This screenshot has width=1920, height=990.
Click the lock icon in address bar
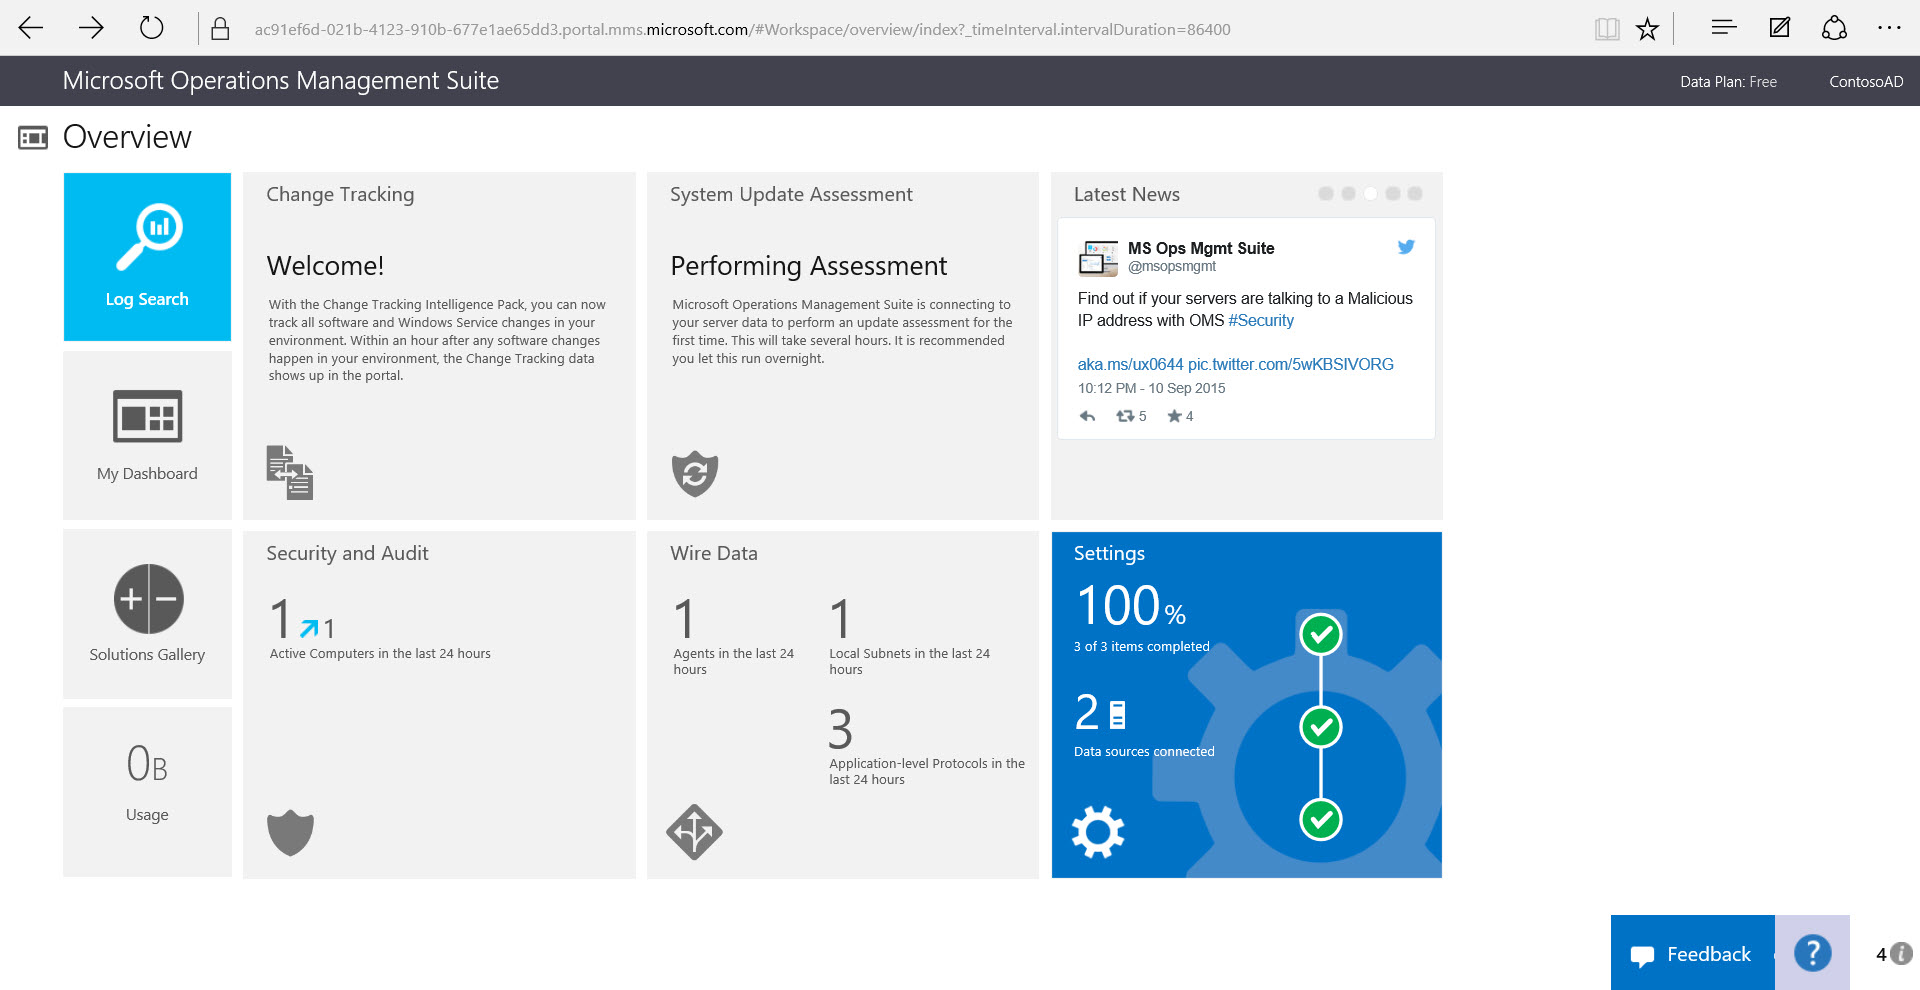tap(220, 29)
